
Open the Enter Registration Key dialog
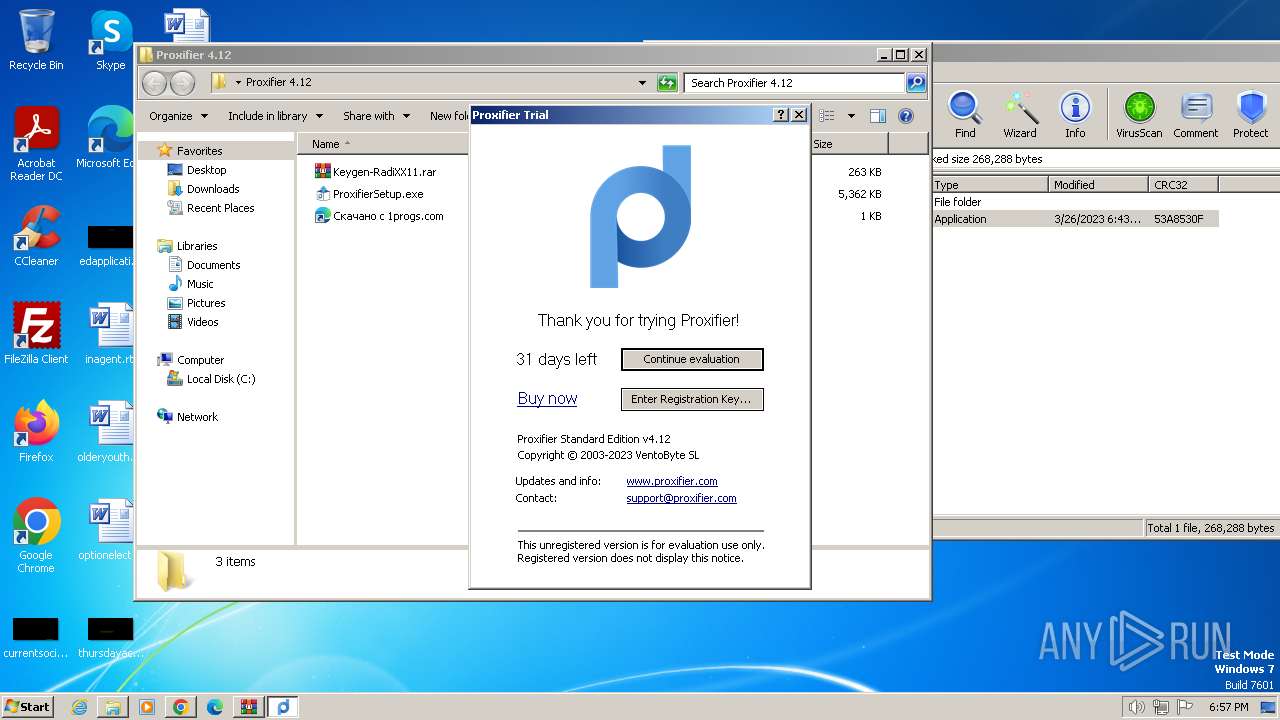pyautogui.click(x=692, y=399)
